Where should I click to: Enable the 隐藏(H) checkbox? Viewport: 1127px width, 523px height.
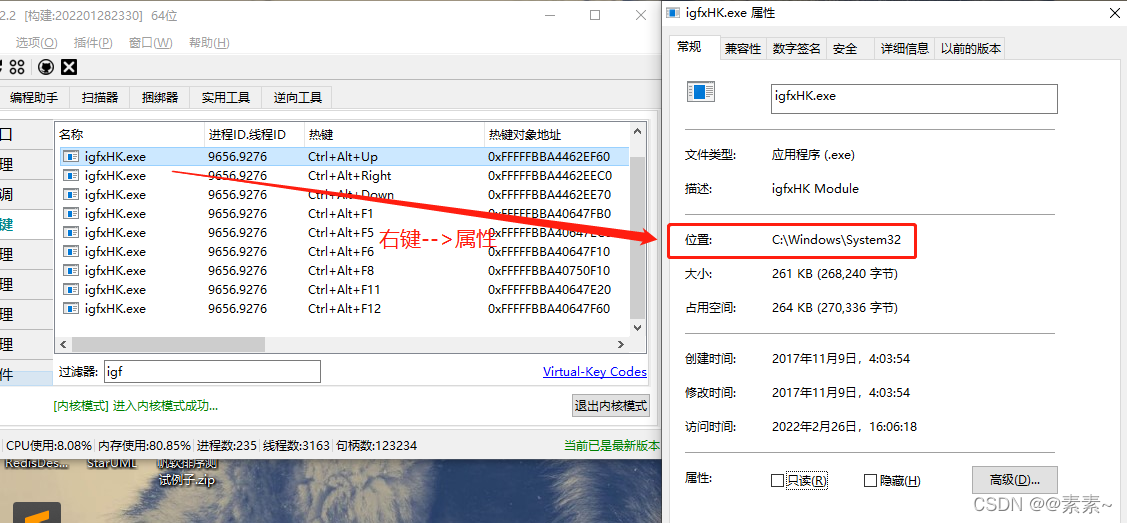870,481
